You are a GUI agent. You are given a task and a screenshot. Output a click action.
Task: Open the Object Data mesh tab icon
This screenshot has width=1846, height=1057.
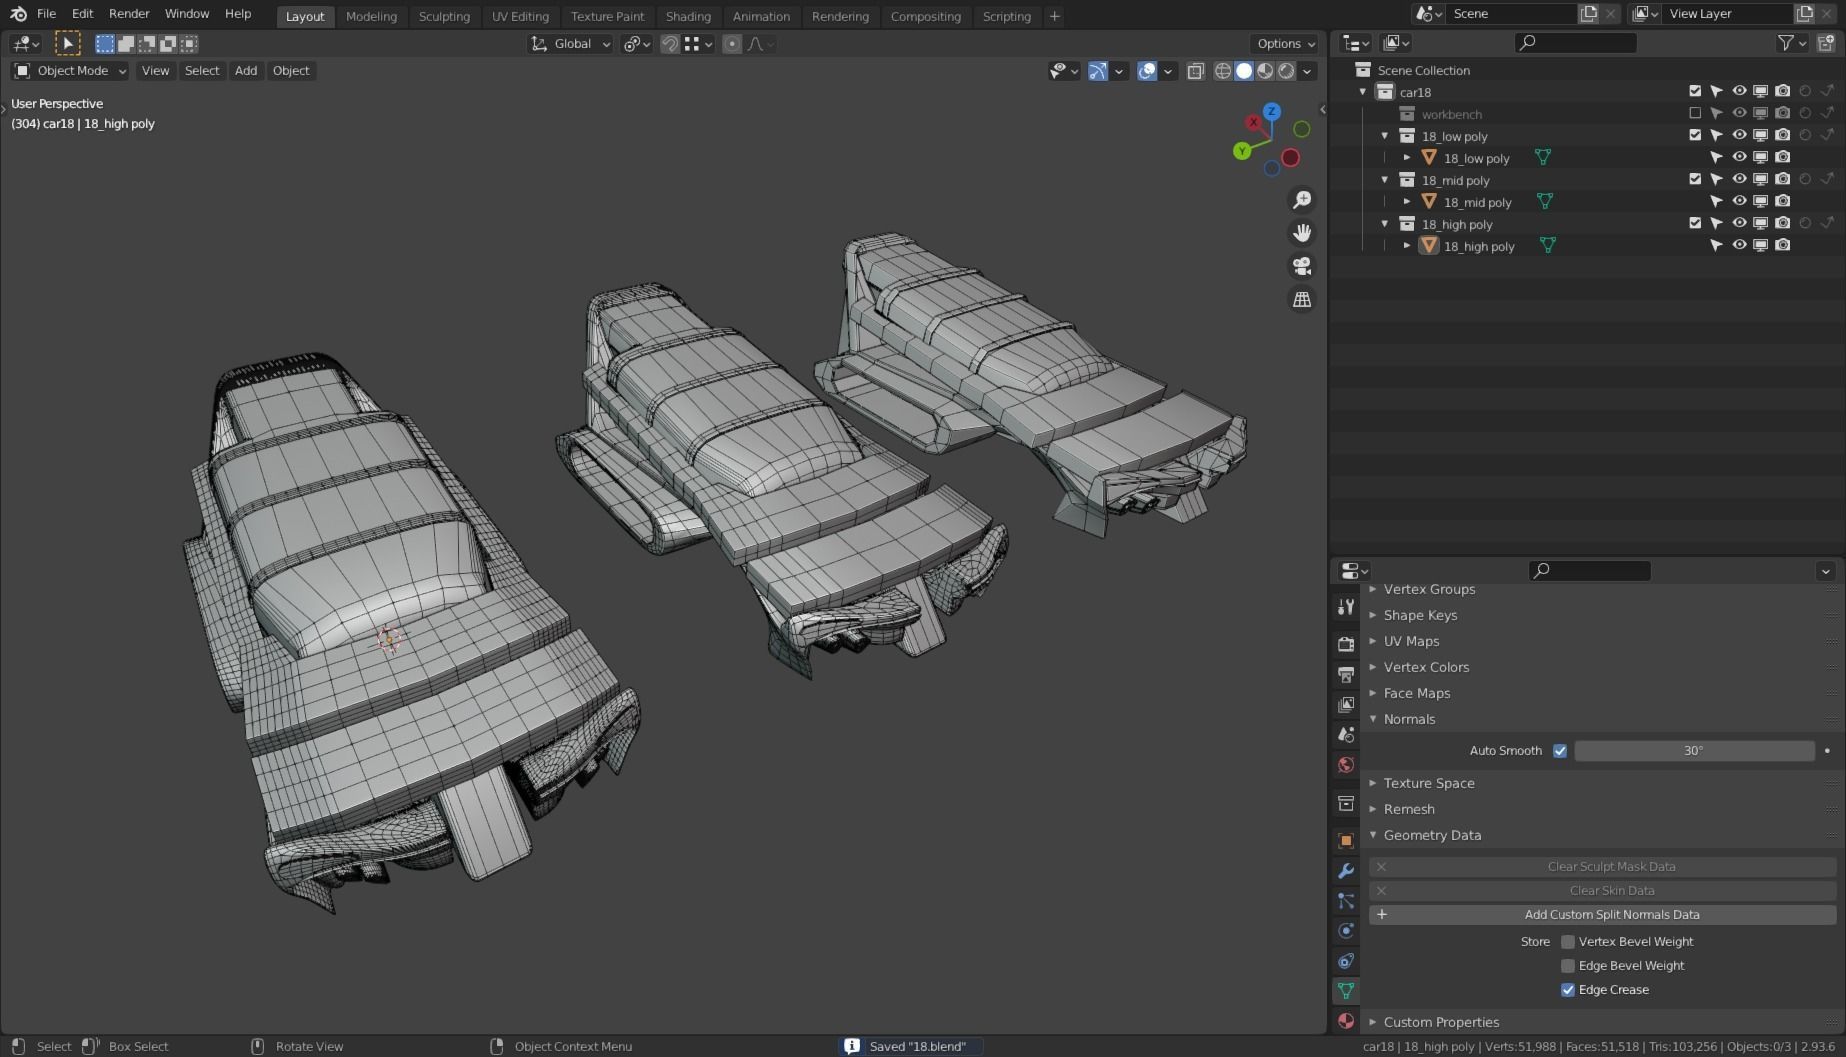pyautogui.click(x=1346, y=991)
